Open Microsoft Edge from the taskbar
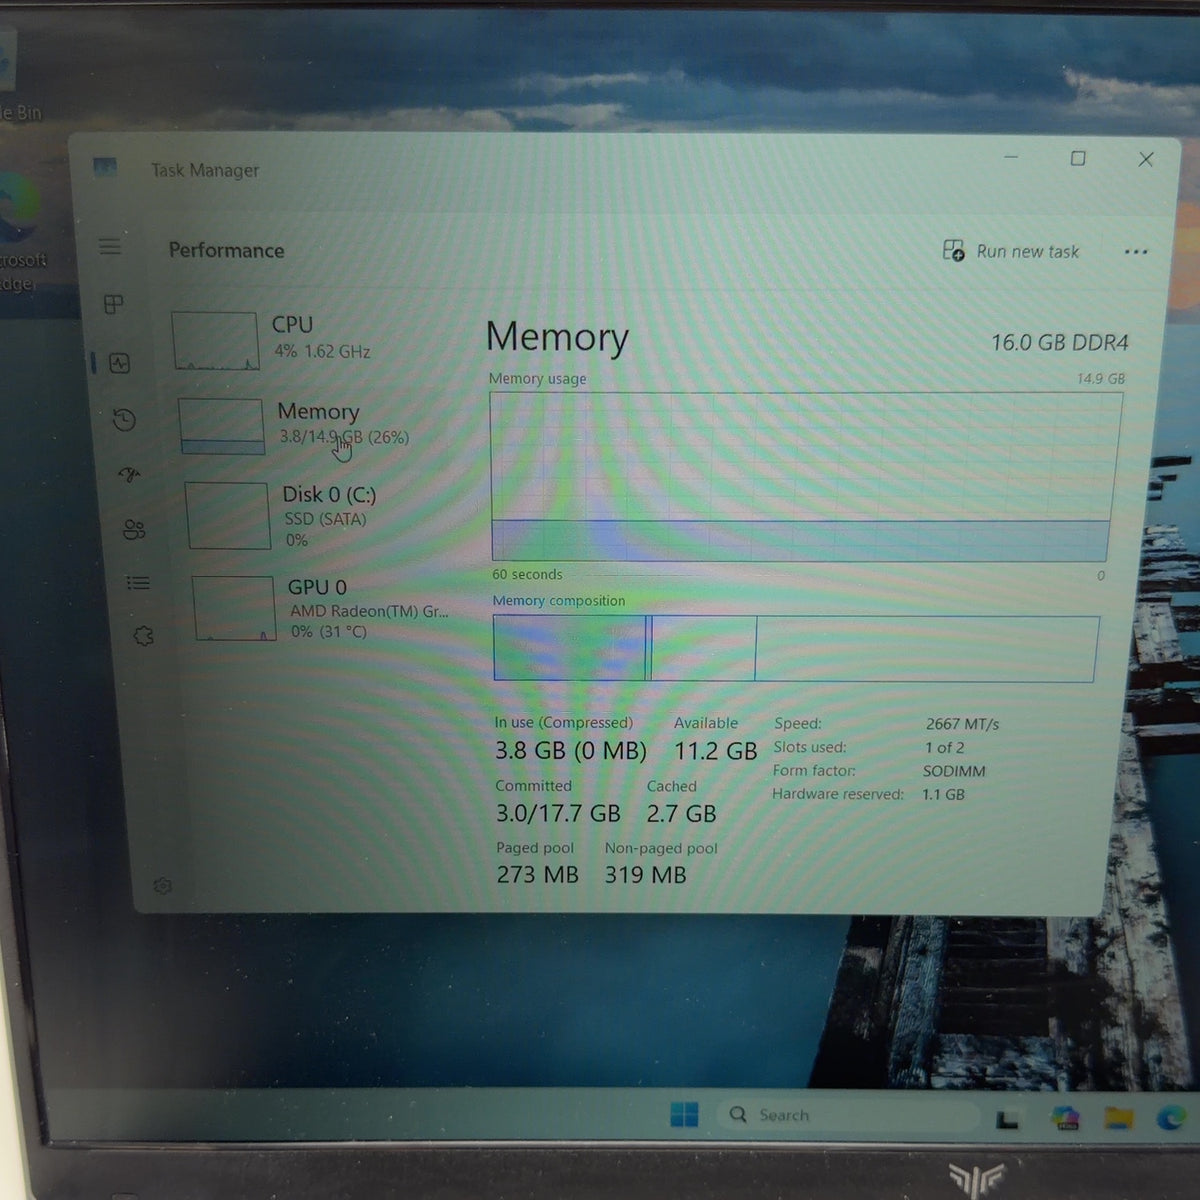 1171,1117
